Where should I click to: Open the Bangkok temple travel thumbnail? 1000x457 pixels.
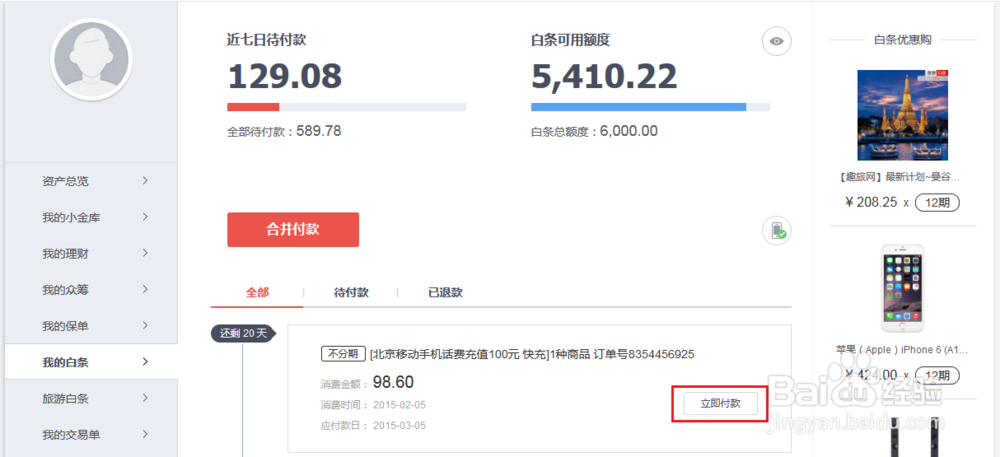tap(902, 115)
